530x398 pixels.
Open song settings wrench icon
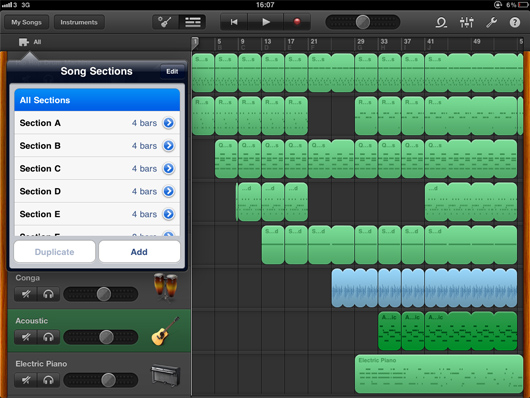click(x=491, y=23)
